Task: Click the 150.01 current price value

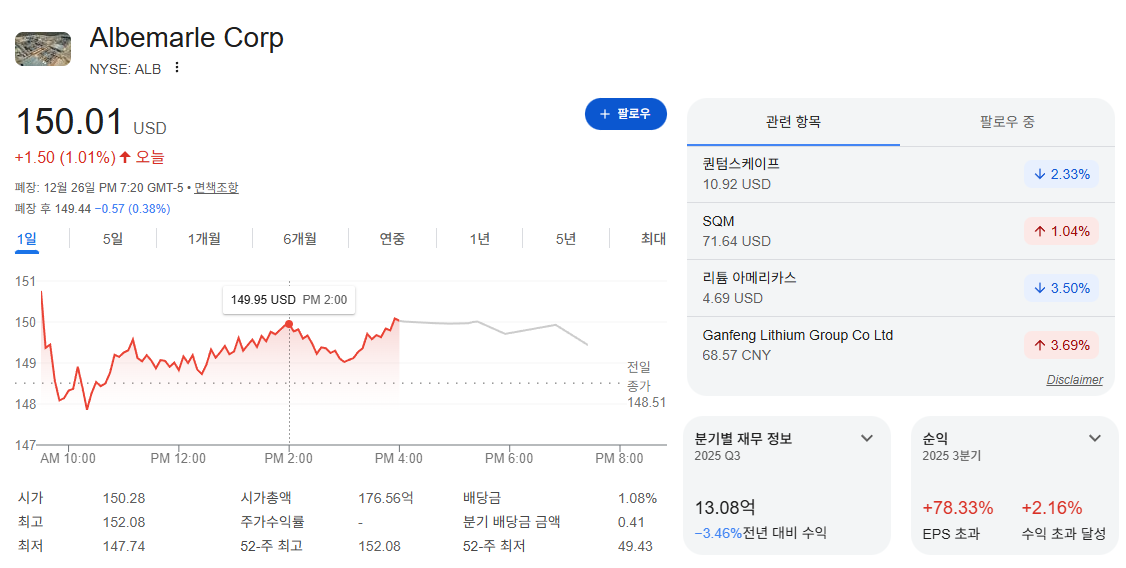Action: pyautogui.click(x=69, y=121)
